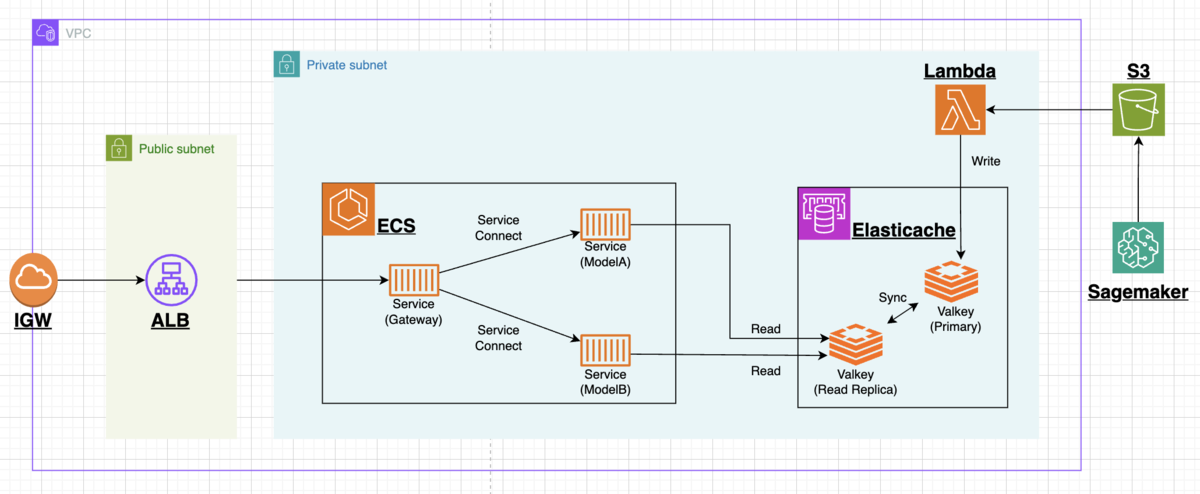
Task: Select the VPC text label
Action: click(x=77, y=34)
